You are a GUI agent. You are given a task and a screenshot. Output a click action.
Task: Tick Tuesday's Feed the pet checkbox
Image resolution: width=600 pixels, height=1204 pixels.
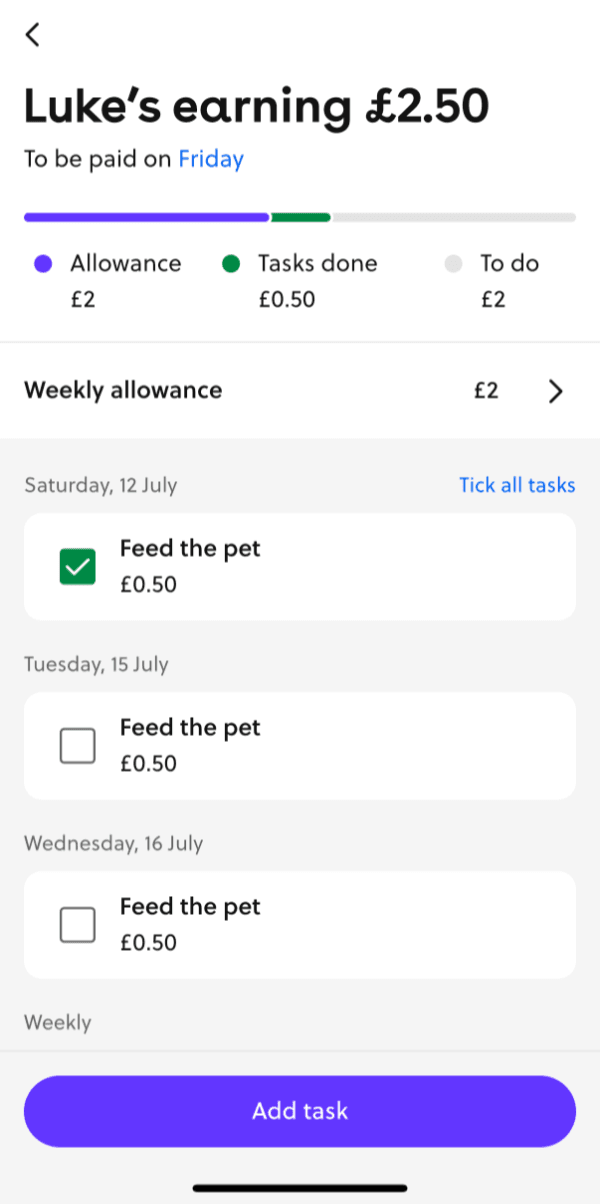tap(78, 746)
